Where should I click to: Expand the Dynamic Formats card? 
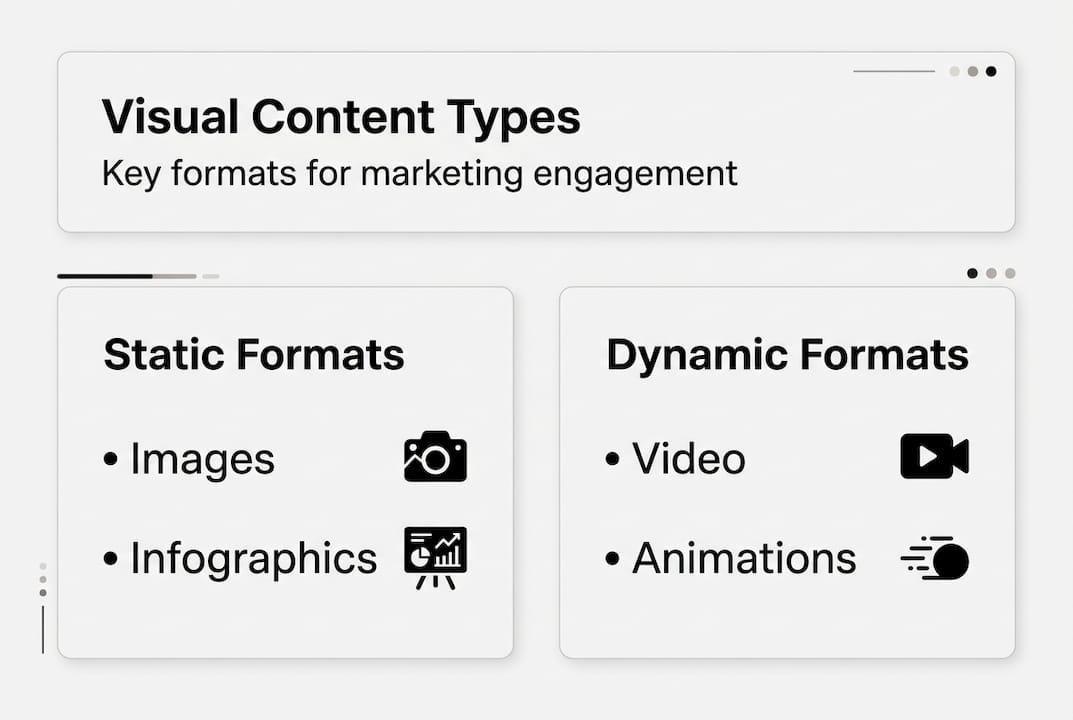coord(788,472)
